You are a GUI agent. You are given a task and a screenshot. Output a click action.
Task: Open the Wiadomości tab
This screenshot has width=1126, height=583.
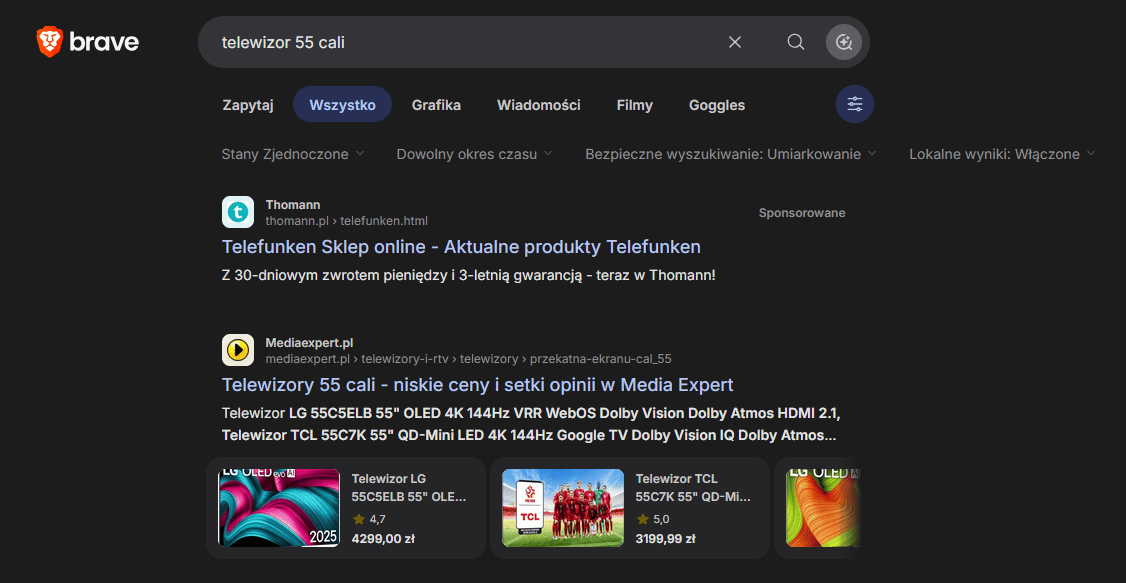[539, 105]
